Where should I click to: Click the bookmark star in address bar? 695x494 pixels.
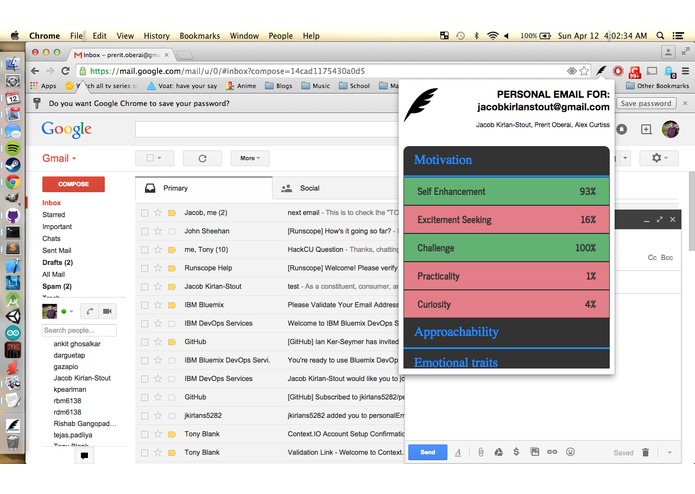(x=584, y=71)
